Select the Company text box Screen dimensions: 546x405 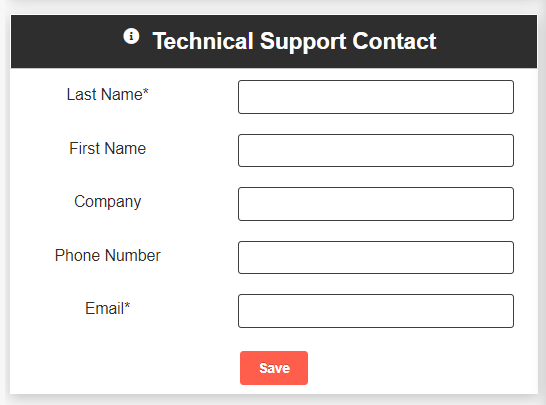click(x=376, y=204)
